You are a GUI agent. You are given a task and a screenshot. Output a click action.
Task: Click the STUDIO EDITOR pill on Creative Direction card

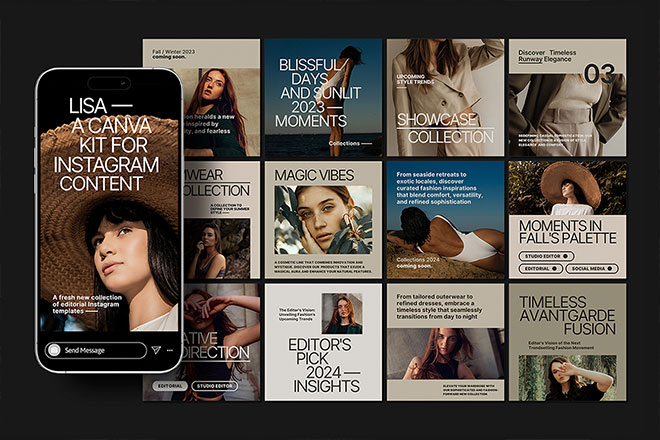(215, 386)
